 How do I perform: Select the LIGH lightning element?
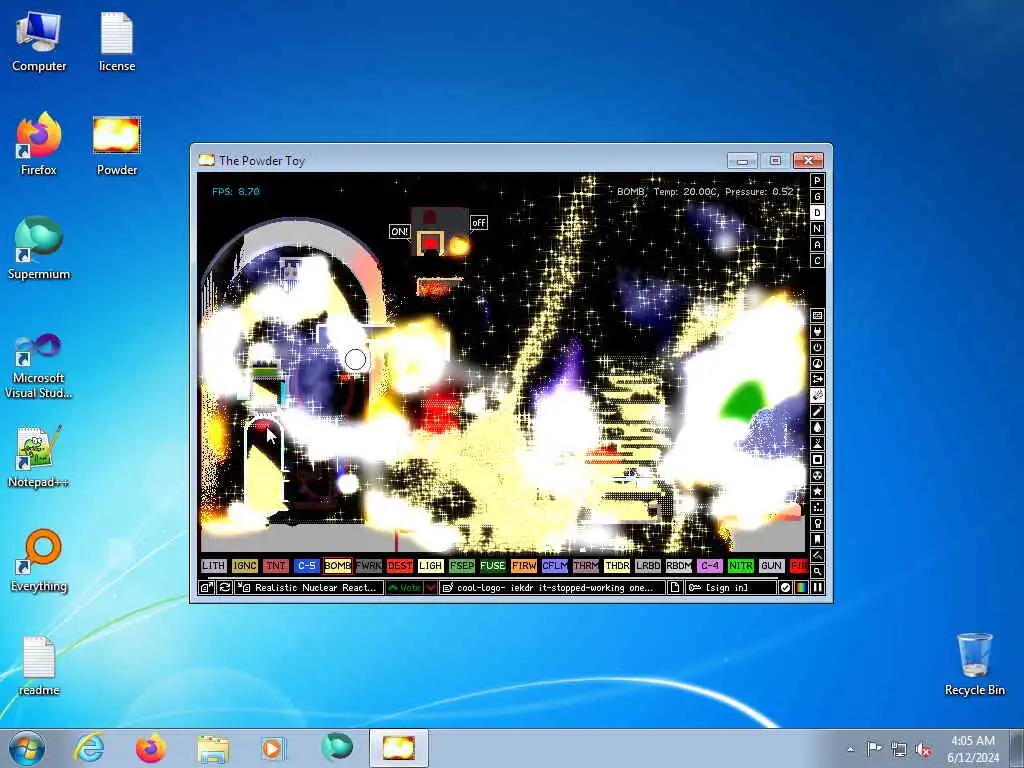coord(430,566)
